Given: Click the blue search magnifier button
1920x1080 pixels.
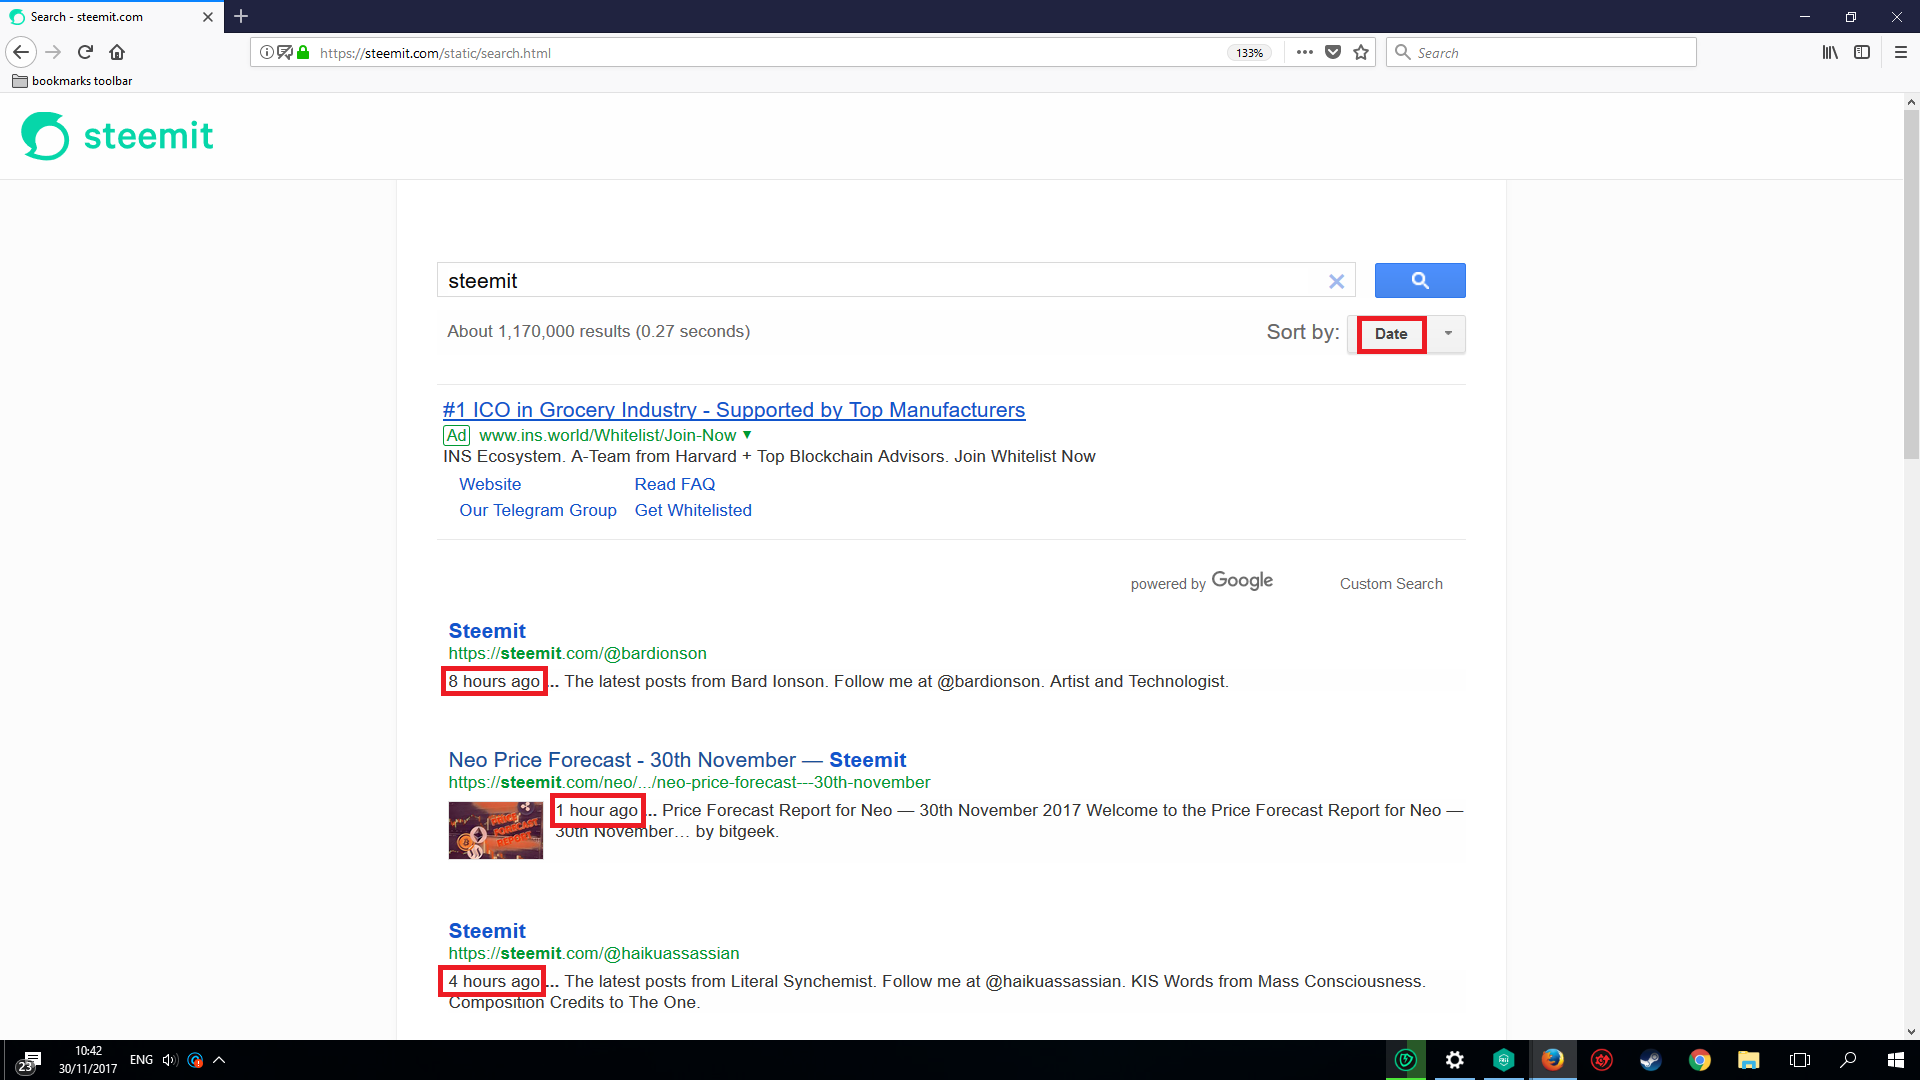Looking at the screenshot, I should point(1420,281).
